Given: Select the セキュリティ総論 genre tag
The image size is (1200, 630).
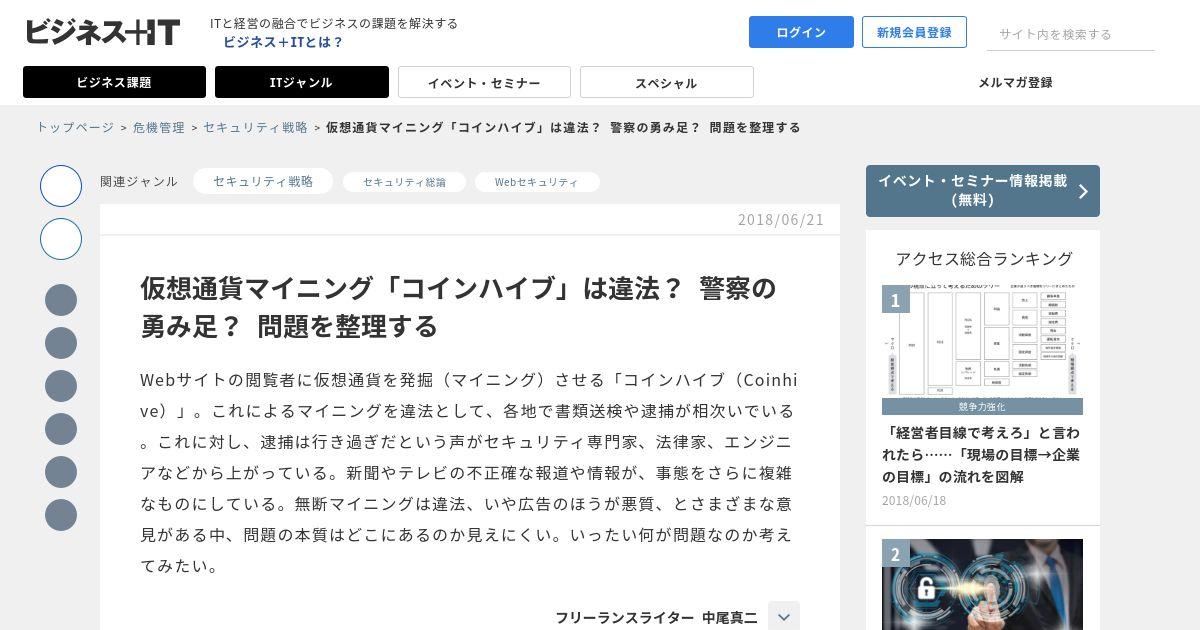Looking at the screenshot, I should [404, 182].
